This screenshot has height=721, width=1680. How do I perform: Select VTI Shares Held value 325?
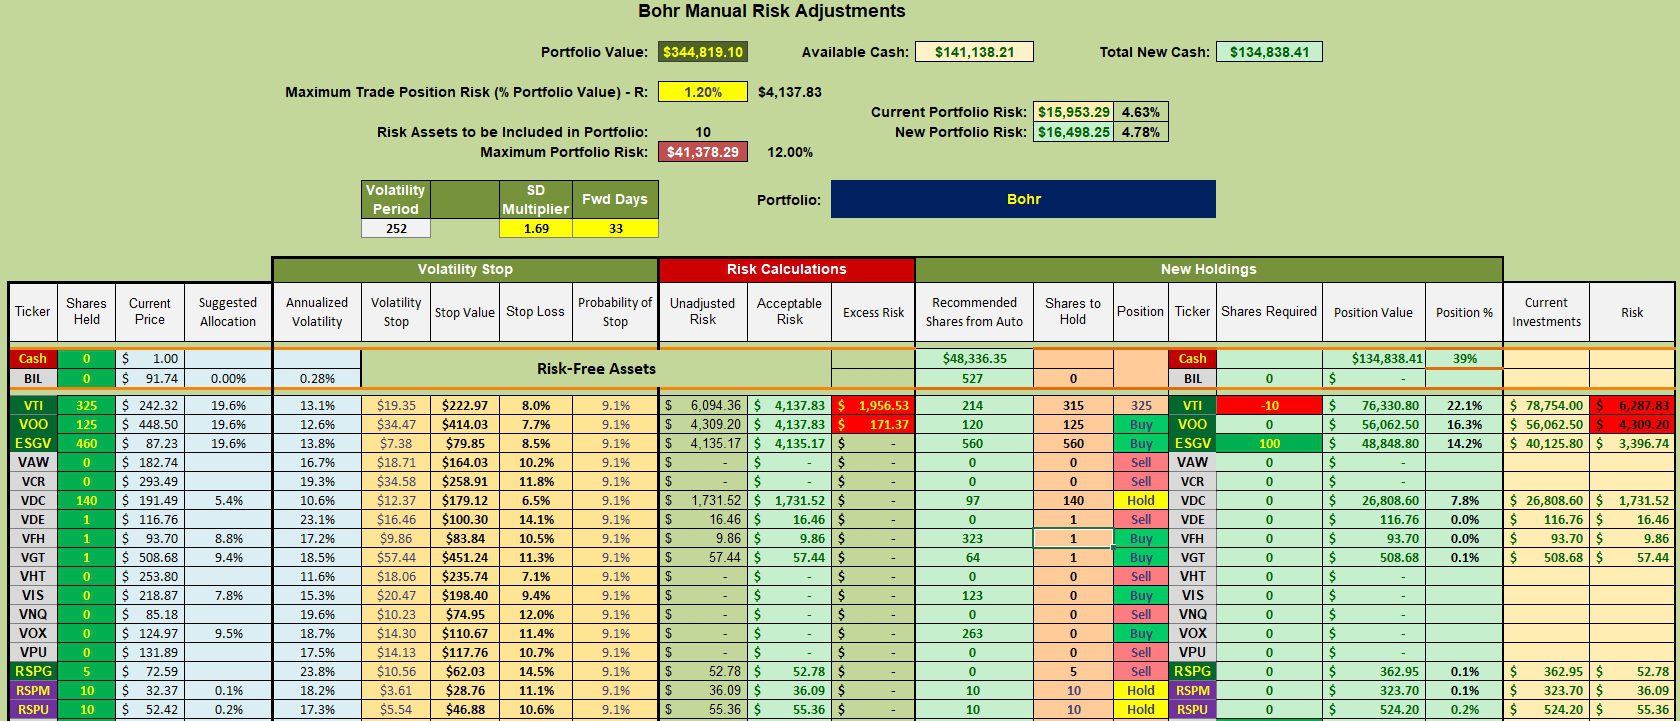coord(87,406)
